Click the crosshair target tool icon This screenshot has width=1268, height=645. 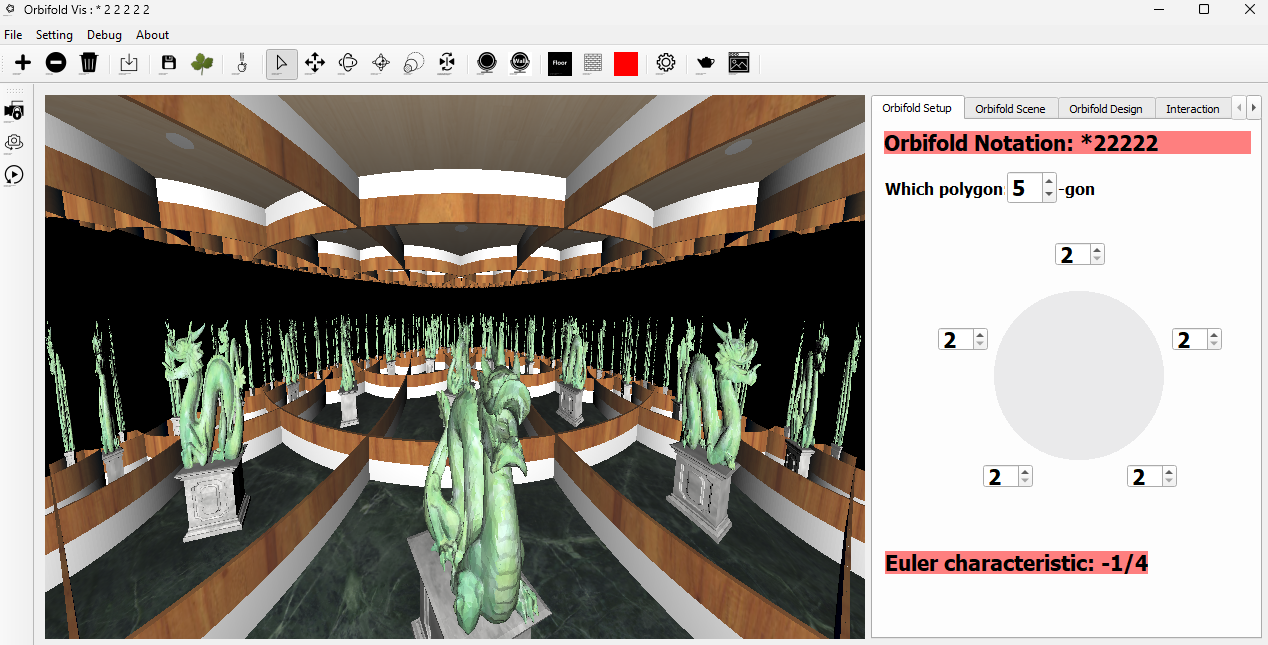pos(381,63)
